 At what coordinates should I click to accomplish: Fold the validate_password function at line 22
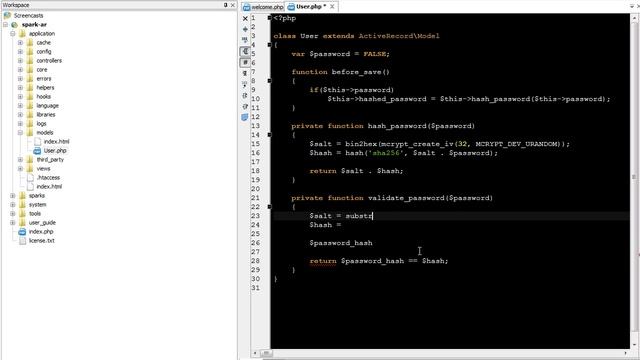269,207
